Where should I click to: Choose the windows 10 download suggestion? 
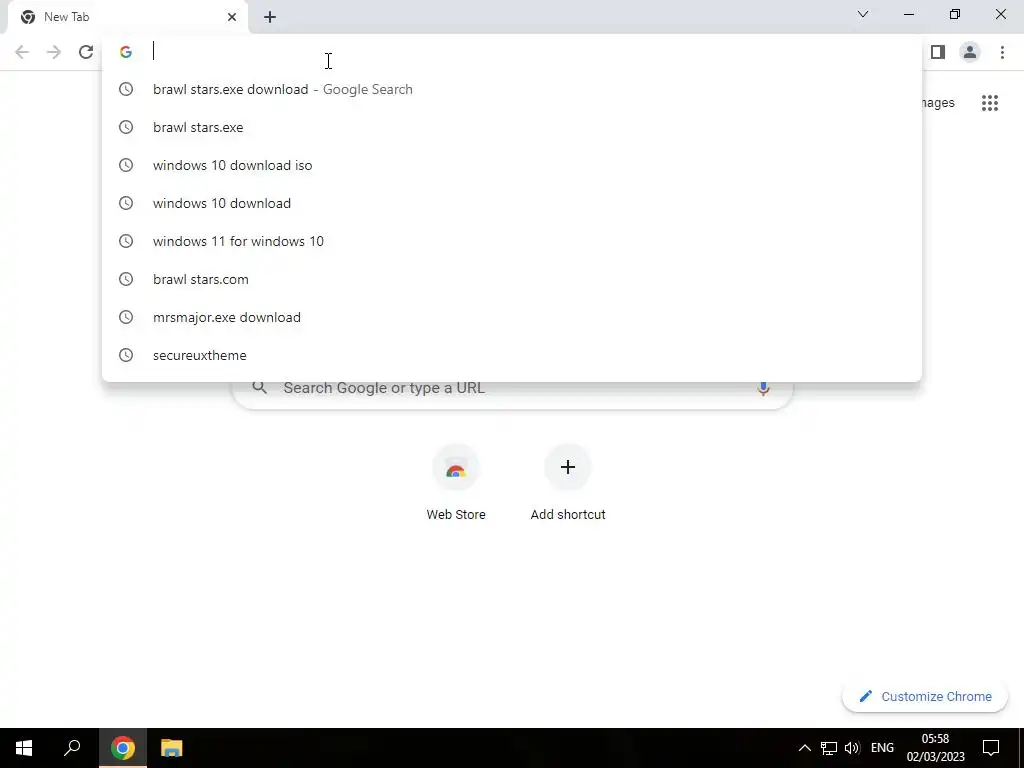coord(512,203)
